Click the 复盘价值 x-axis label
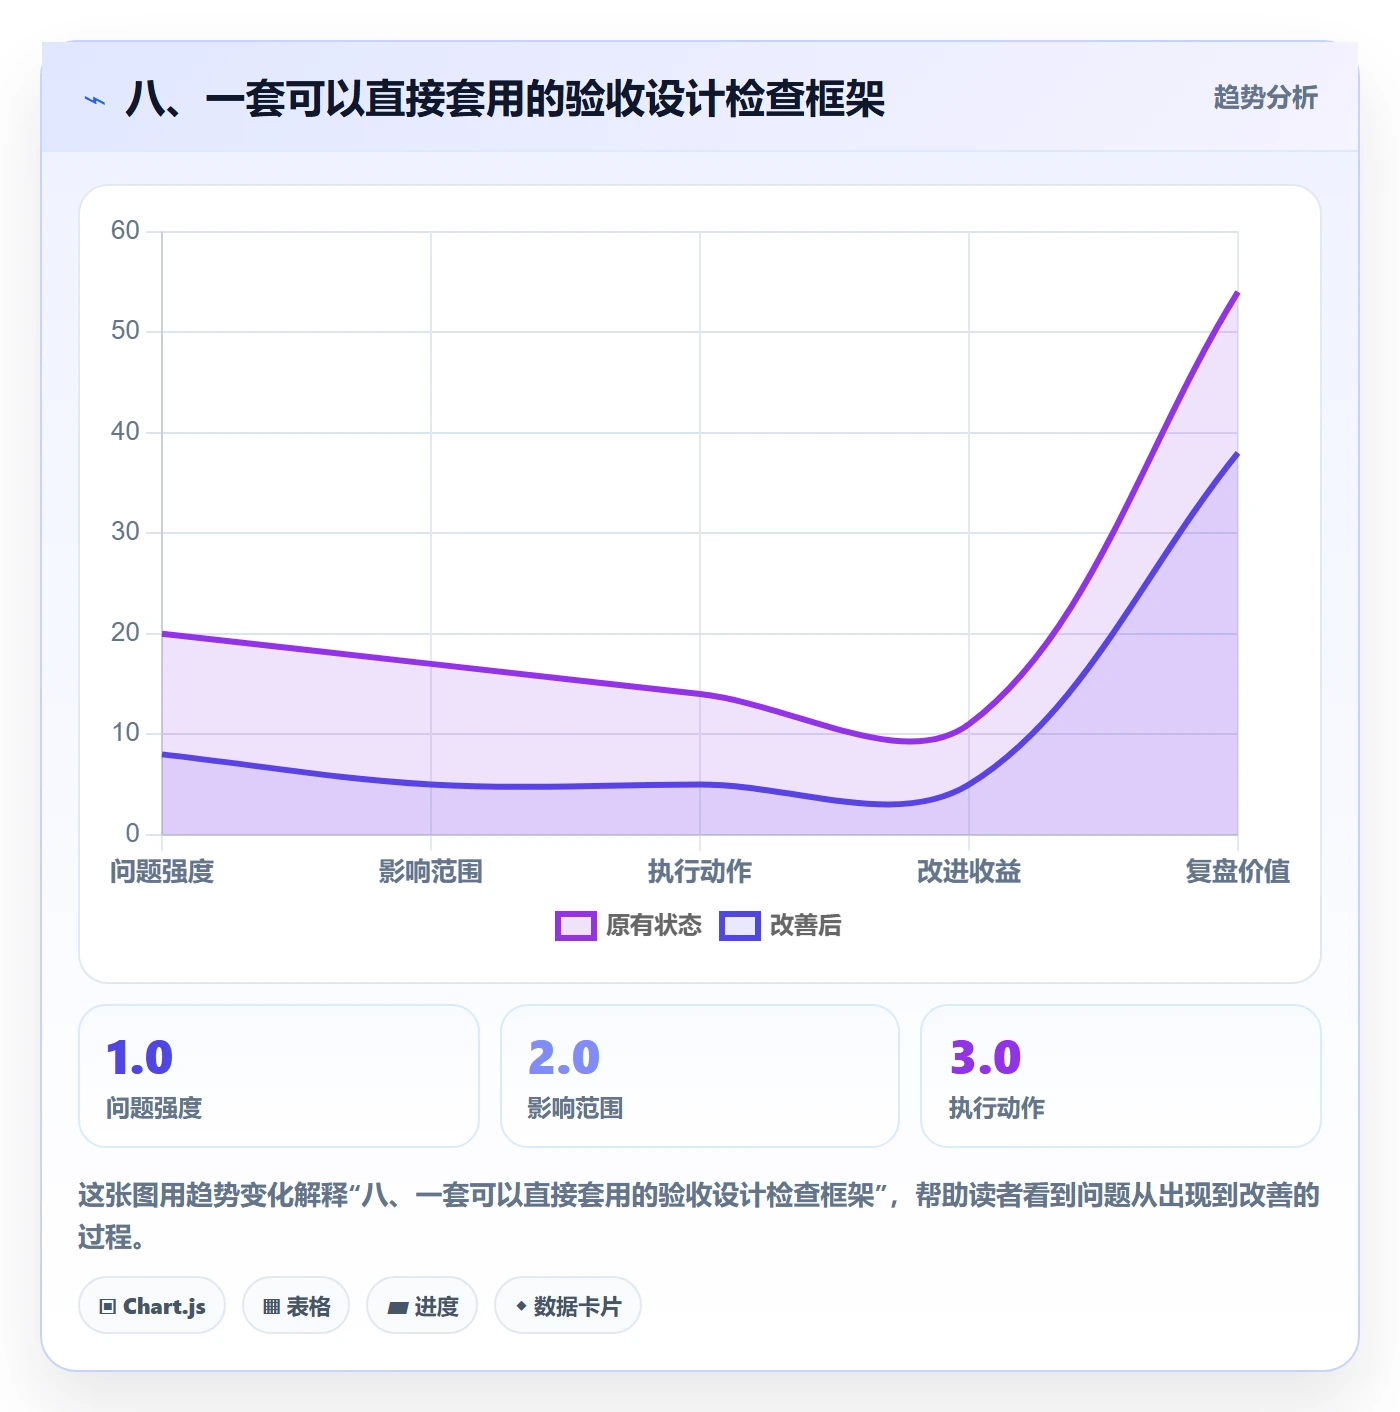 (1238, 872)
